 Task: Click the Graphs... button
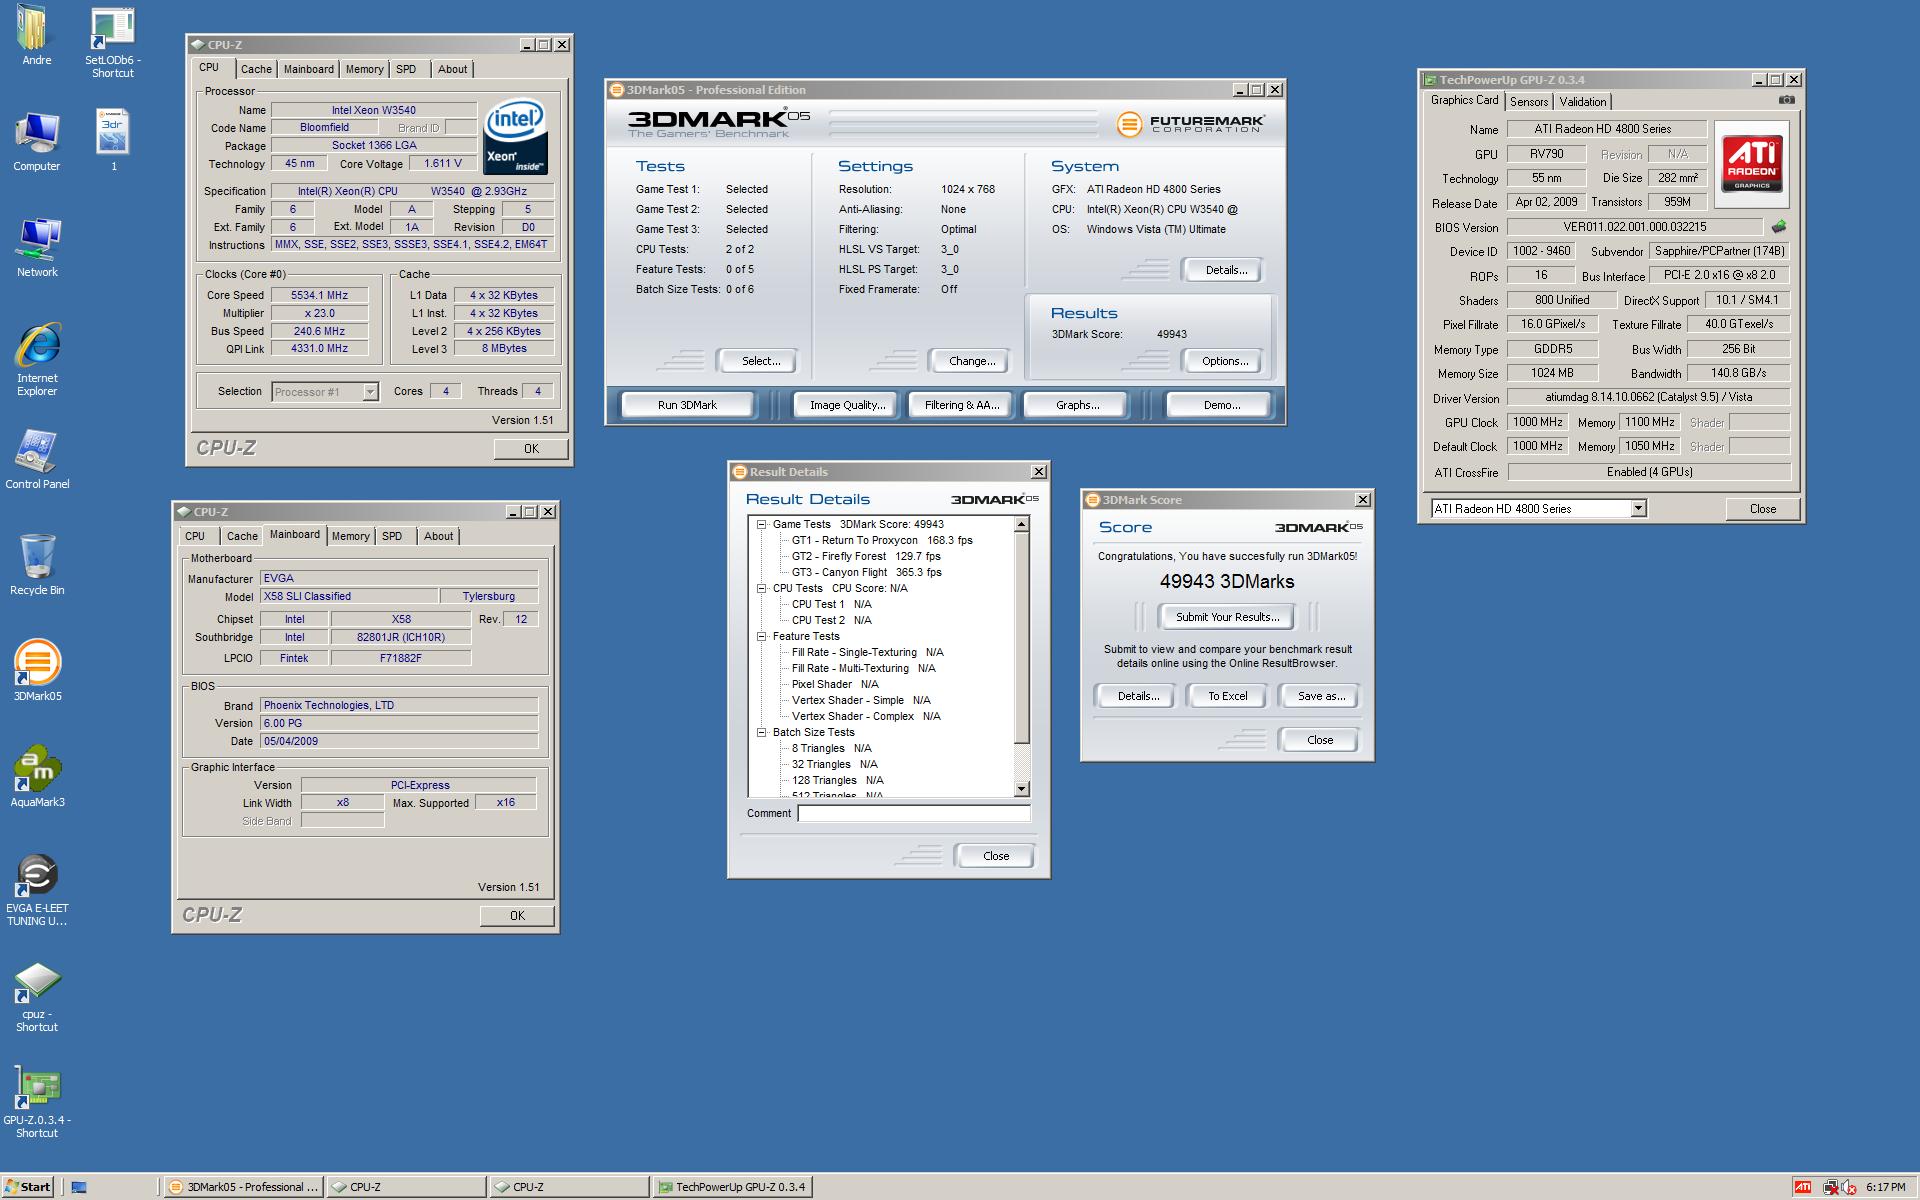coord(1077,405)
